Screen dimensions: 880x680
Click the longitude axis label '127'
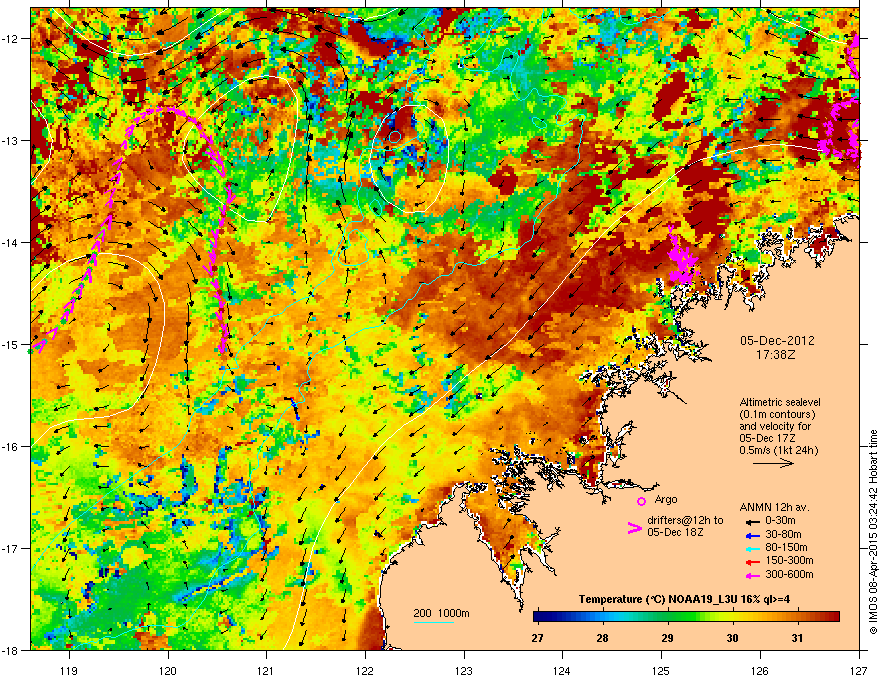click(x=859, y=670)
